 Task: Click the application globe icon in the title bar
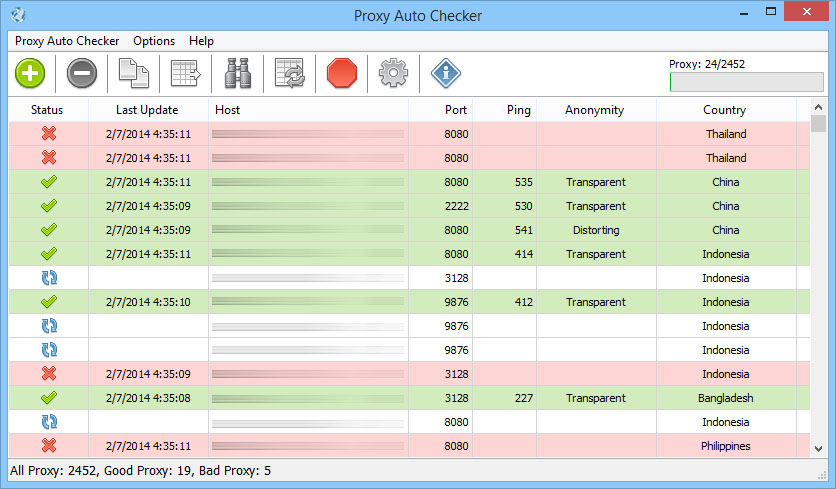[x=18, y=15]
